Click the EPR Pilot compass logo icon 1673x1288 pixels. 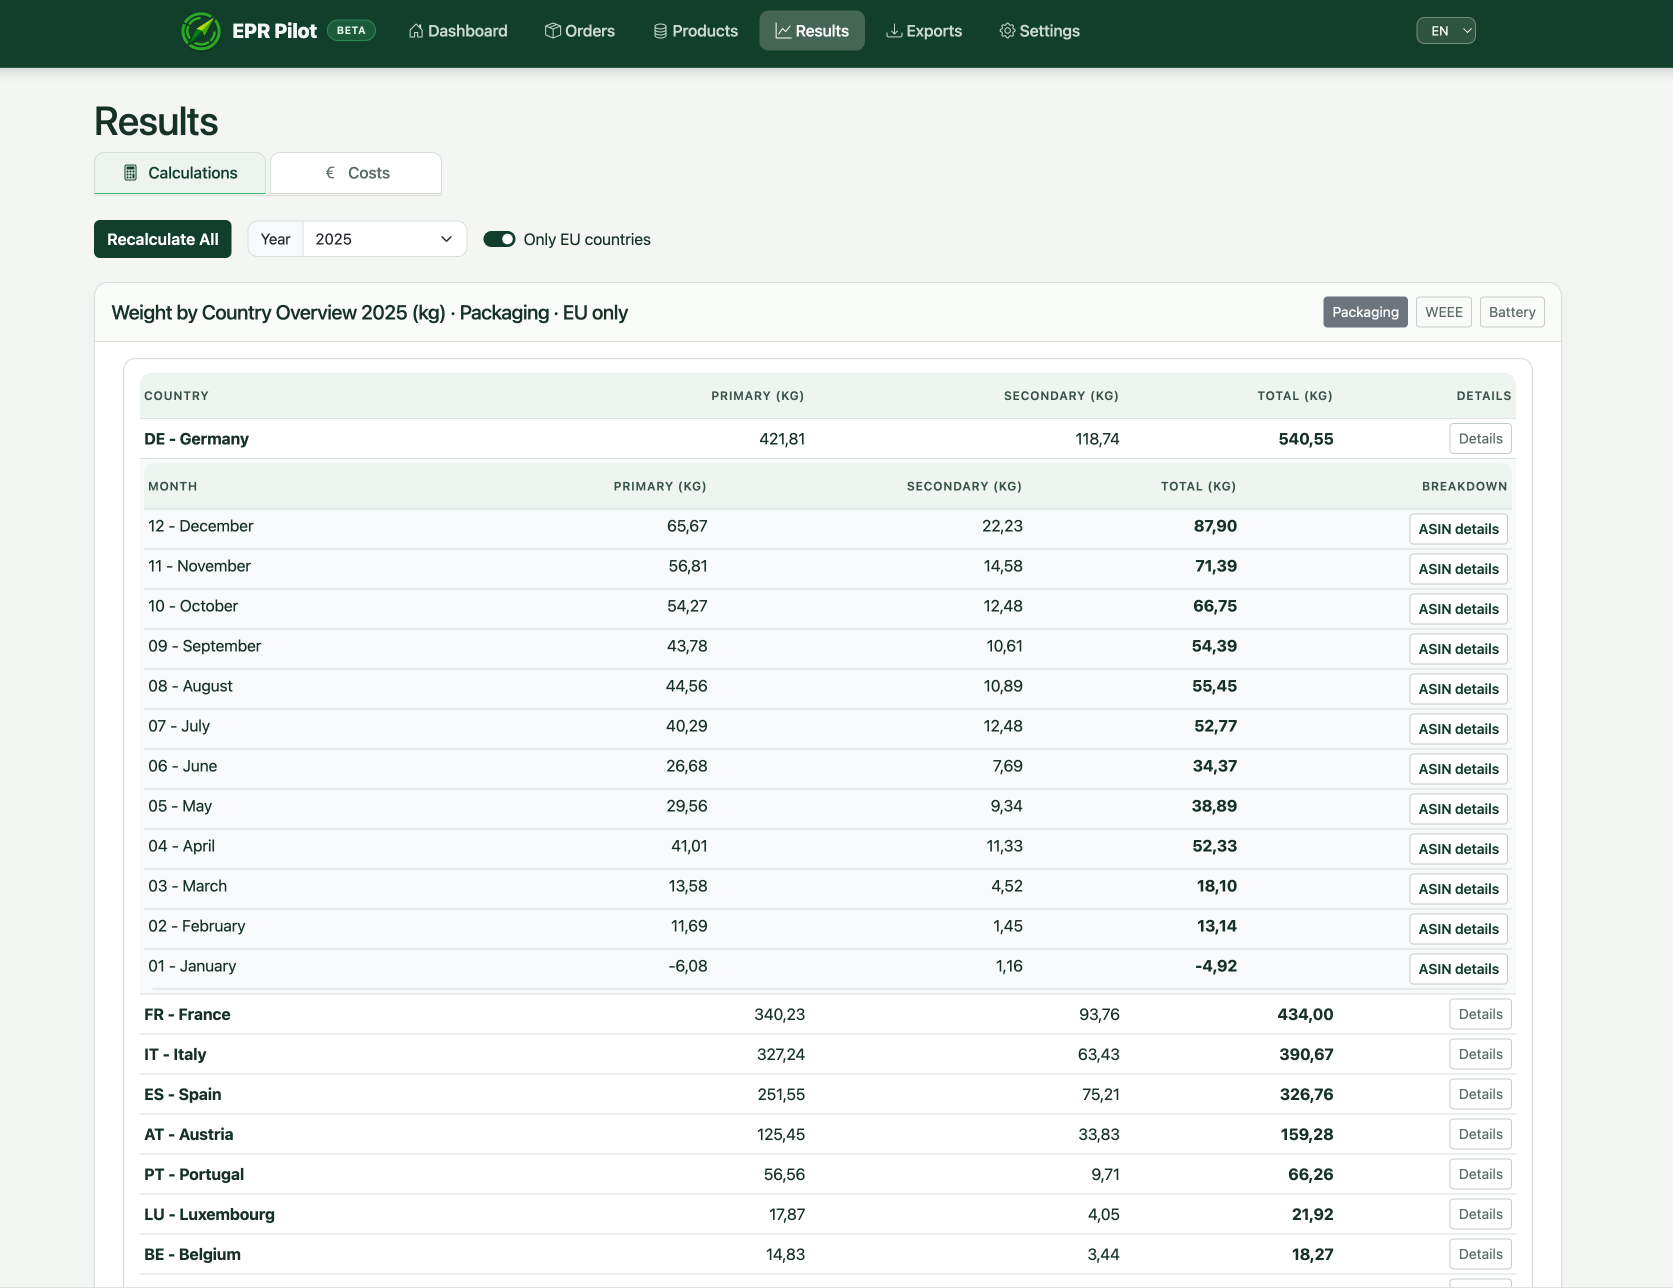(201, 31)
